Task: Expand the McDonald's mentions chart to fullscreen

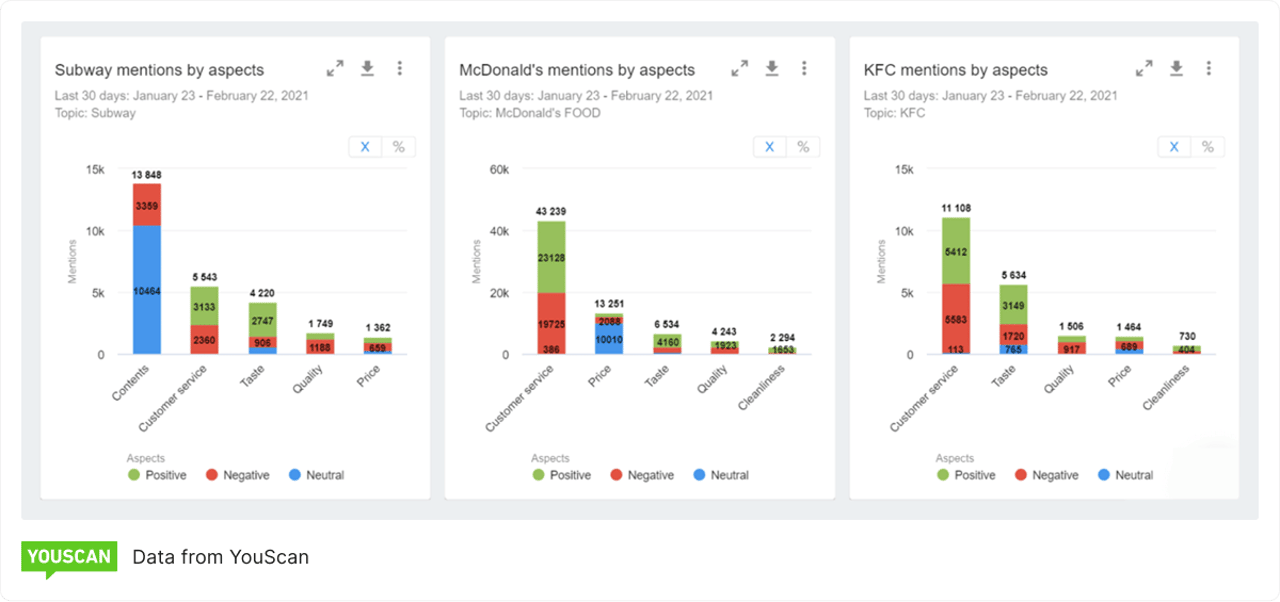Action: (x=740, y=68)
